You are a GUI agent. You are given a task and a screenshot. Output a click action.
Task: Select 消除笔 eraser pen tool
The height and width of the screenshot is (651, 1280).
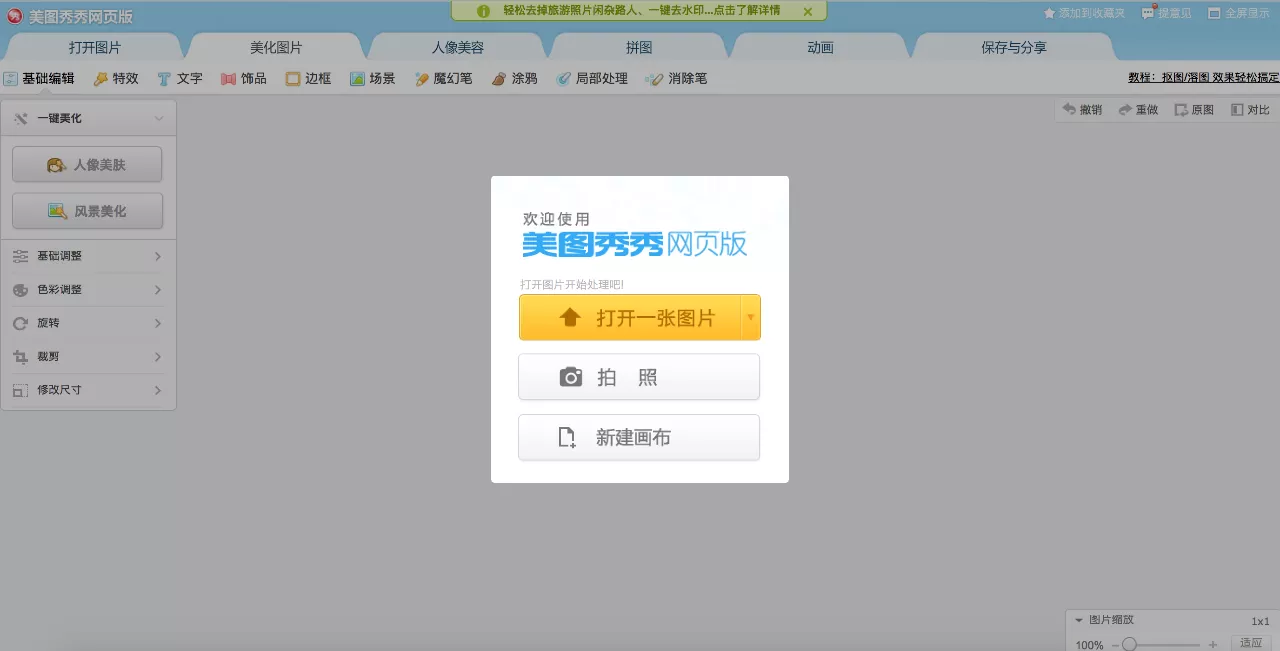677,78
